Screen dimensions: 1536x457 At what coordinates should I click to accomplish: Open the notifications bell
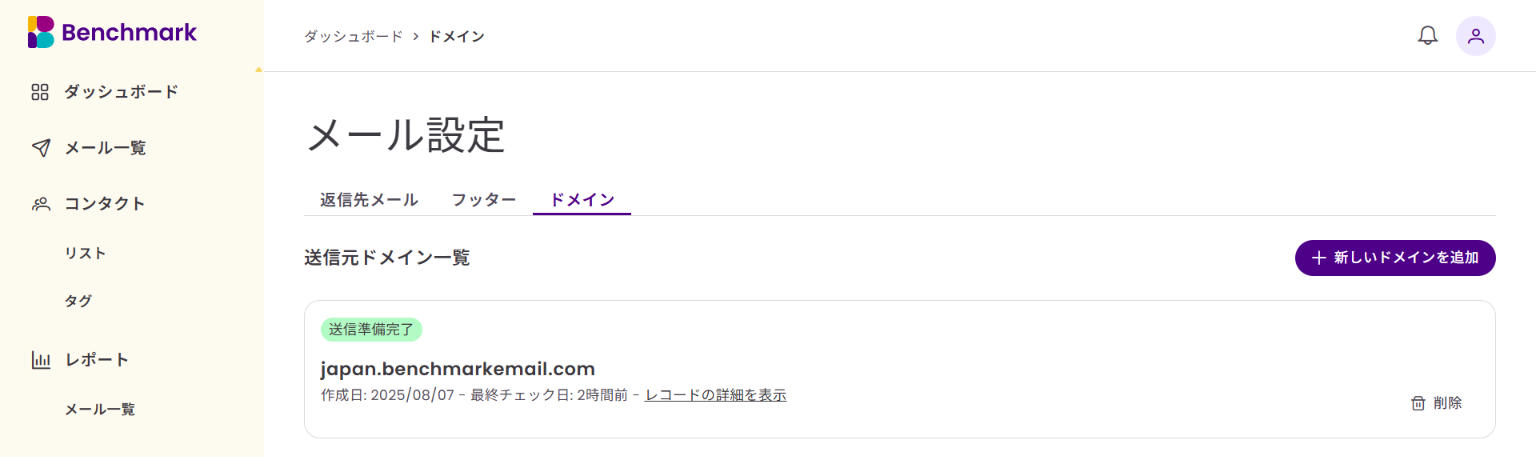[1428, 36]
